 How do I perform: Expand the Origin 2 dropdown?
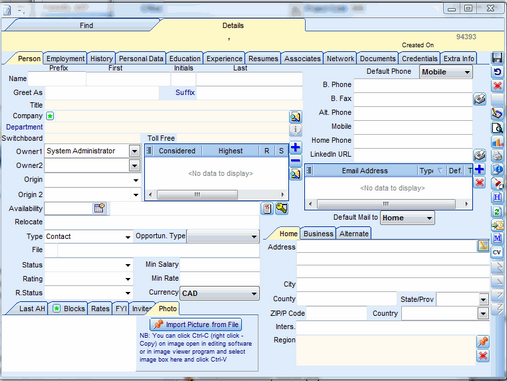[x=136, y=195]
